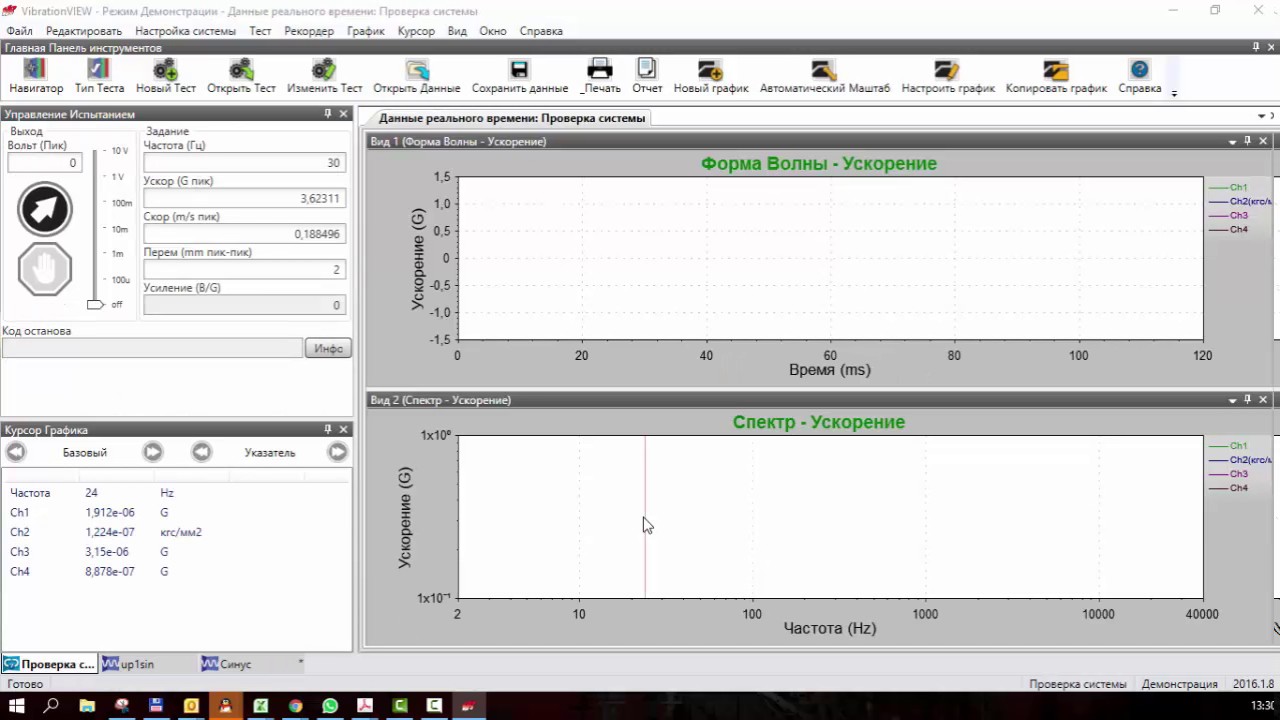Click the Усиление (B/G) field
Image resolution: width=1280 pixels, height=720 pixels.
click(x=244, y=305)
